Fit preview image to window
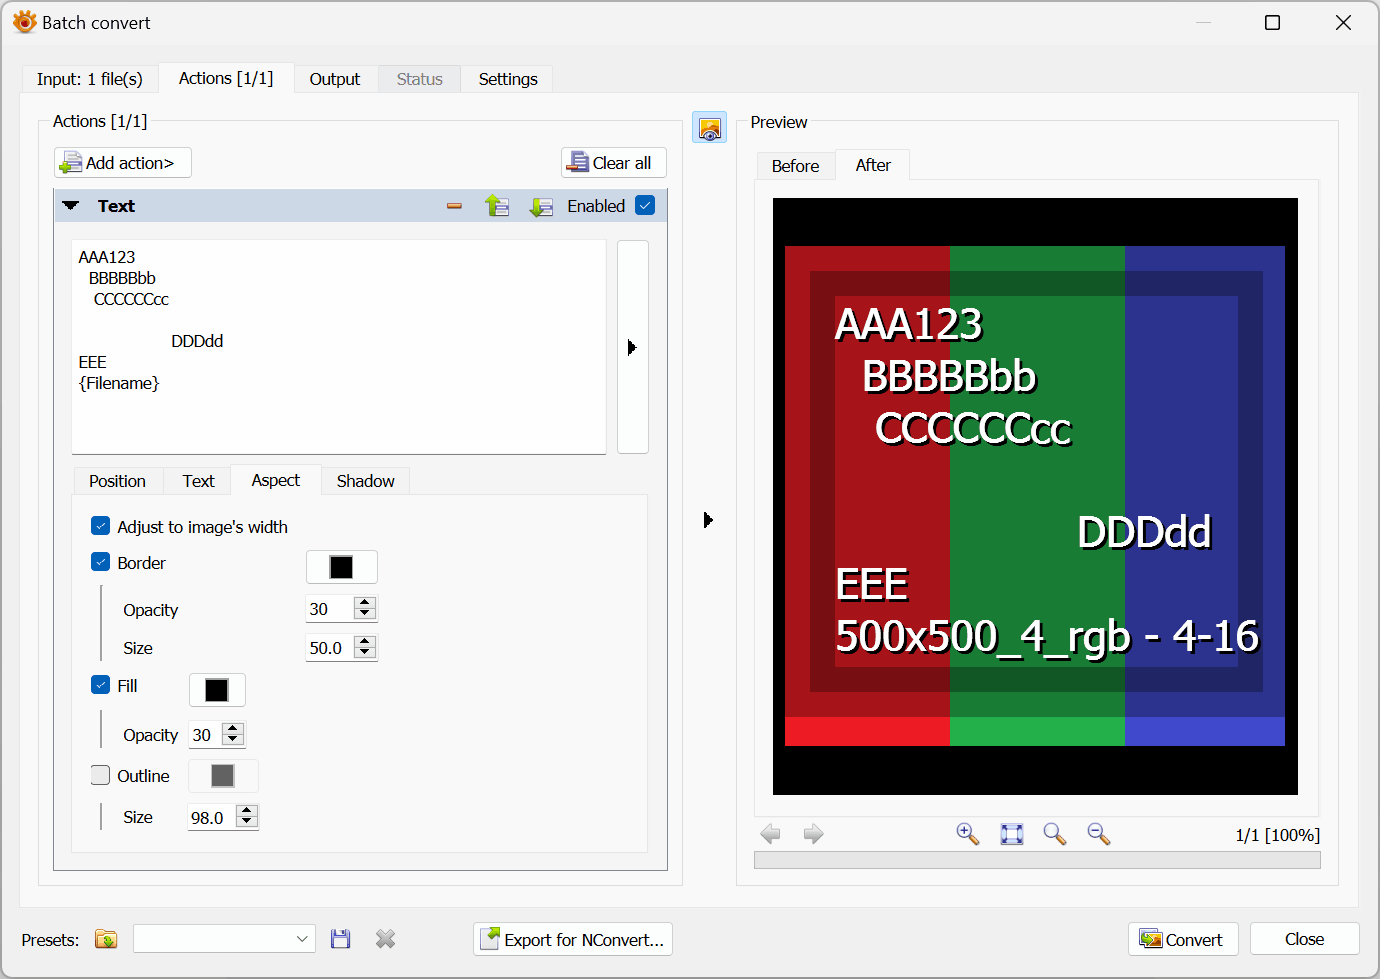 point(1011,834)
